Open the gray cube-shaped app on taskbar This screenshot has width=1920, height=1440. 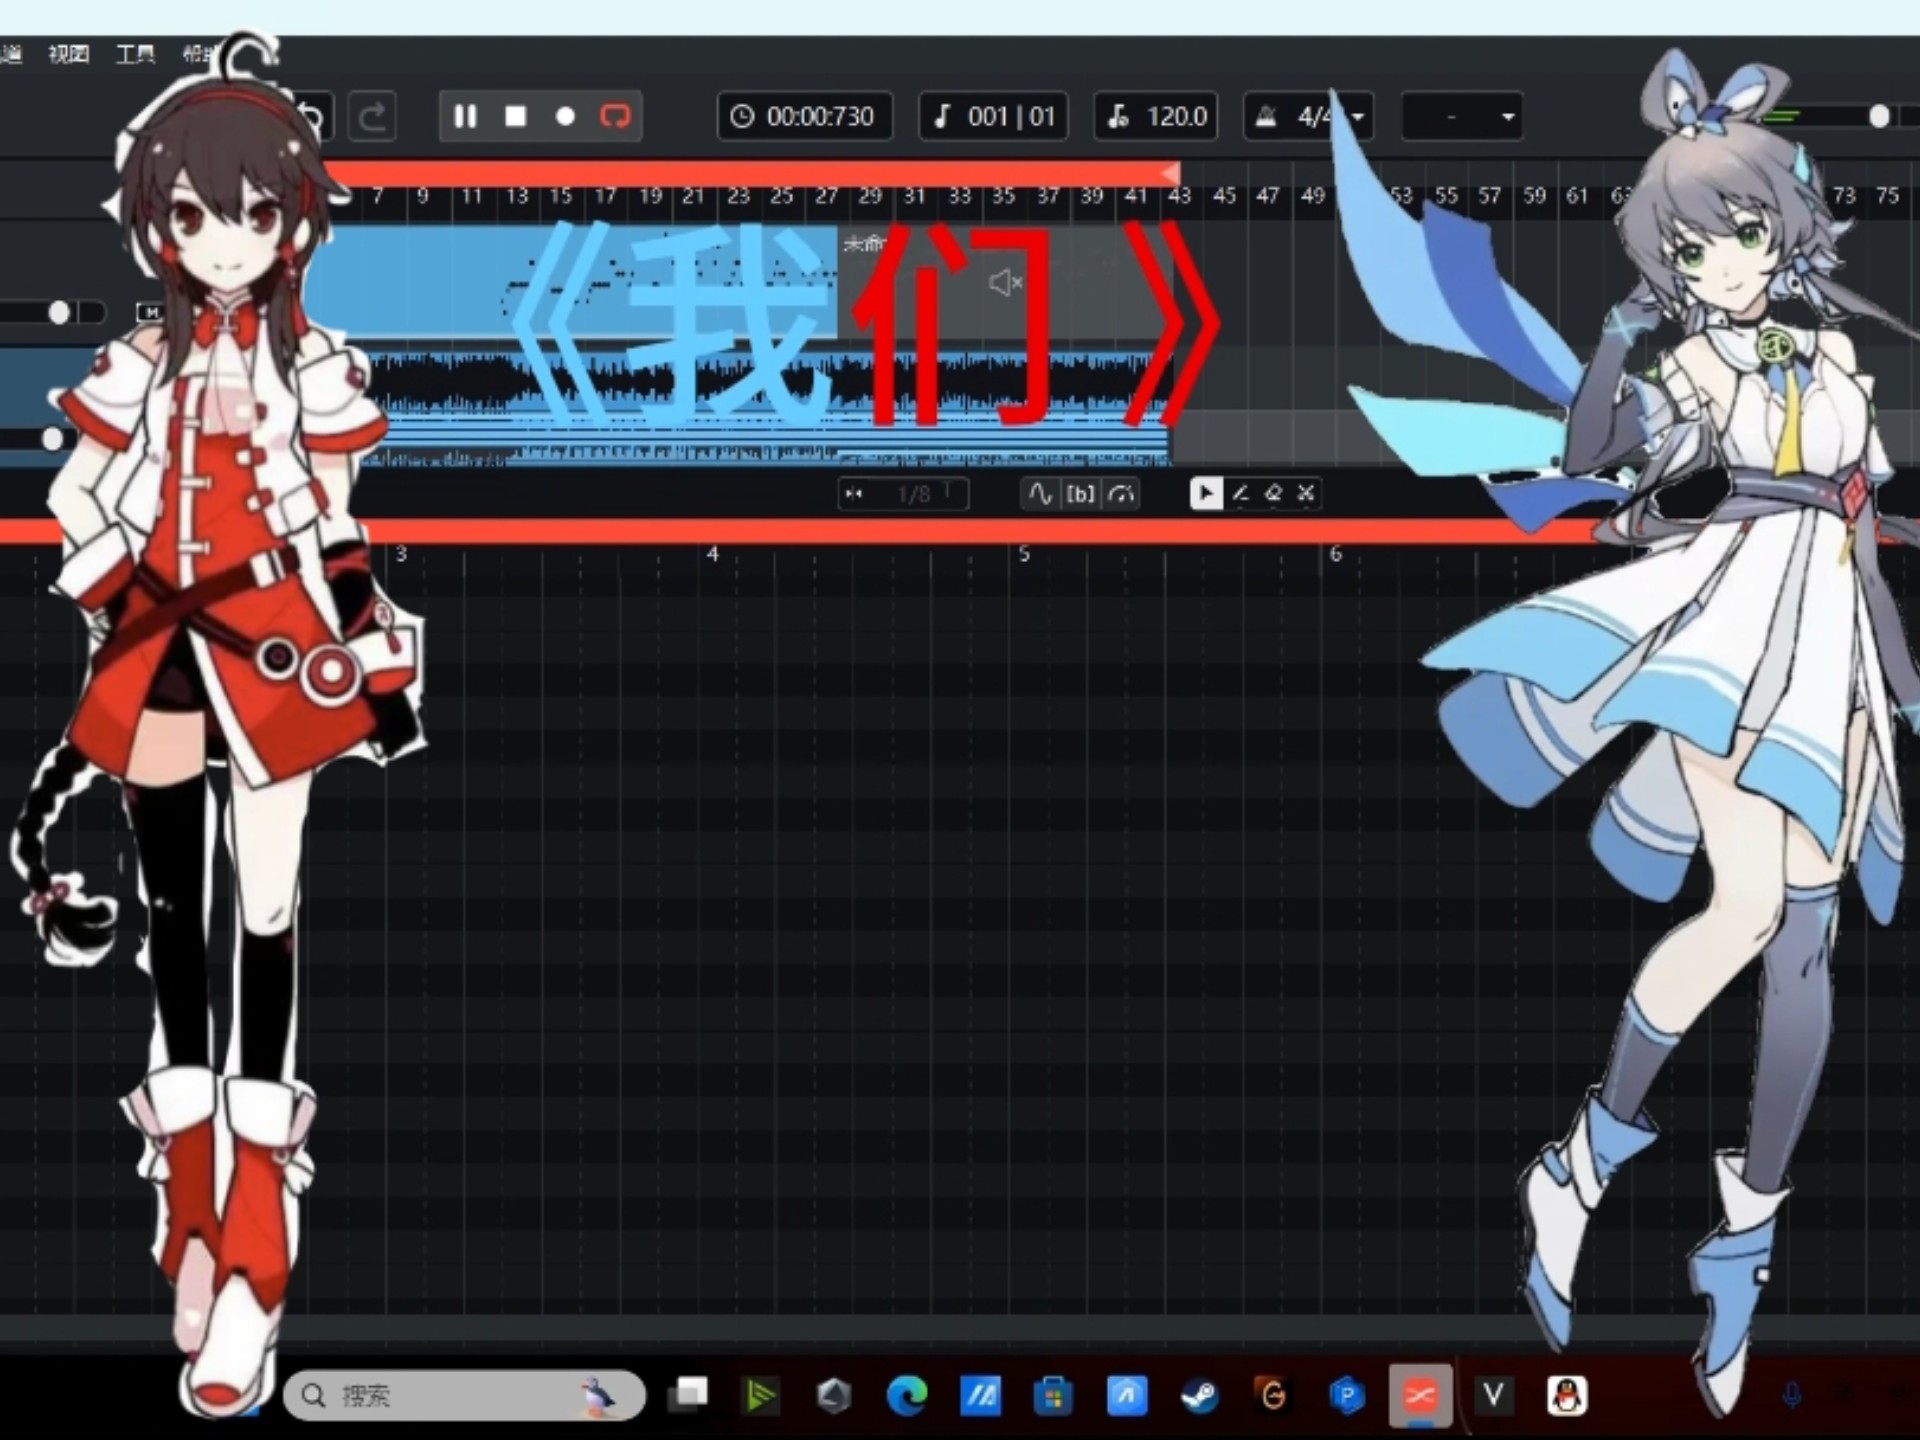(833, 1395)
